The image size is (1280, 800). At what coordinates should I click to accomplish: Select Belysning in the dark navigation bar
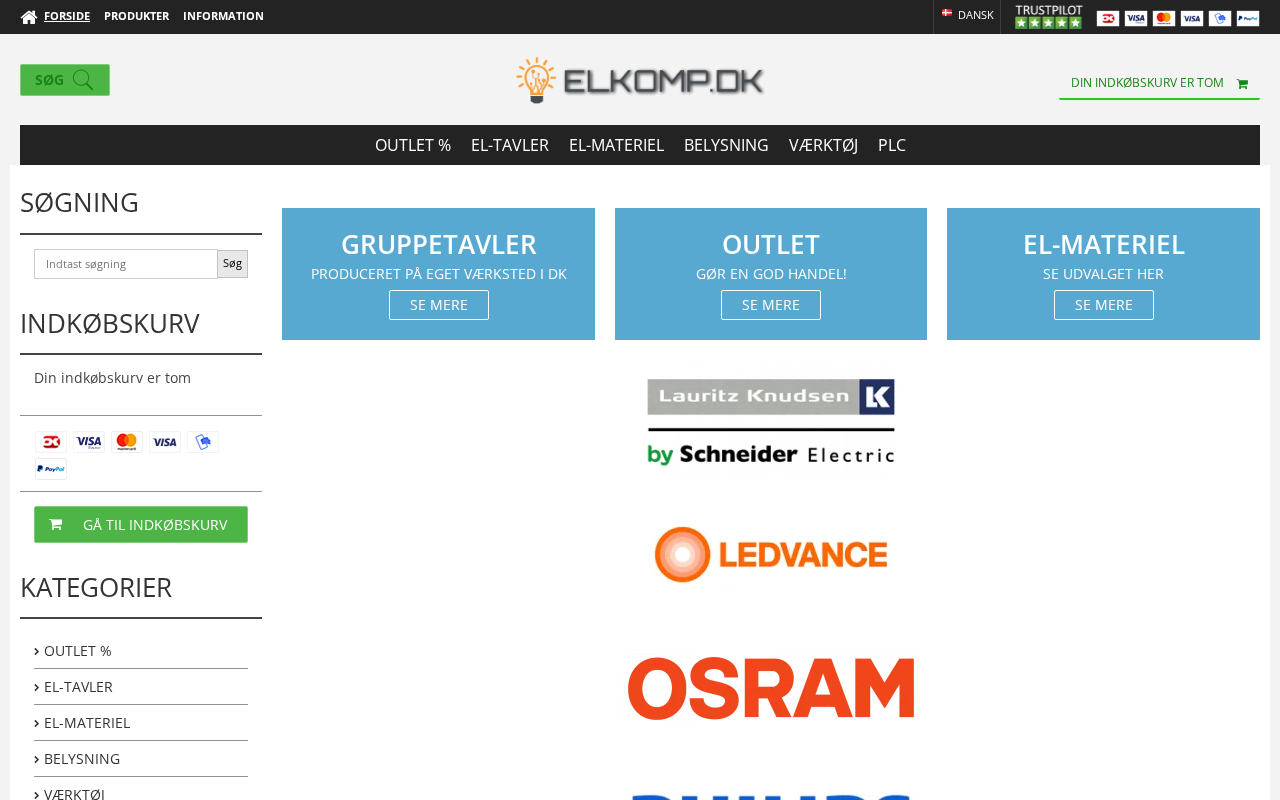(726, 145)
